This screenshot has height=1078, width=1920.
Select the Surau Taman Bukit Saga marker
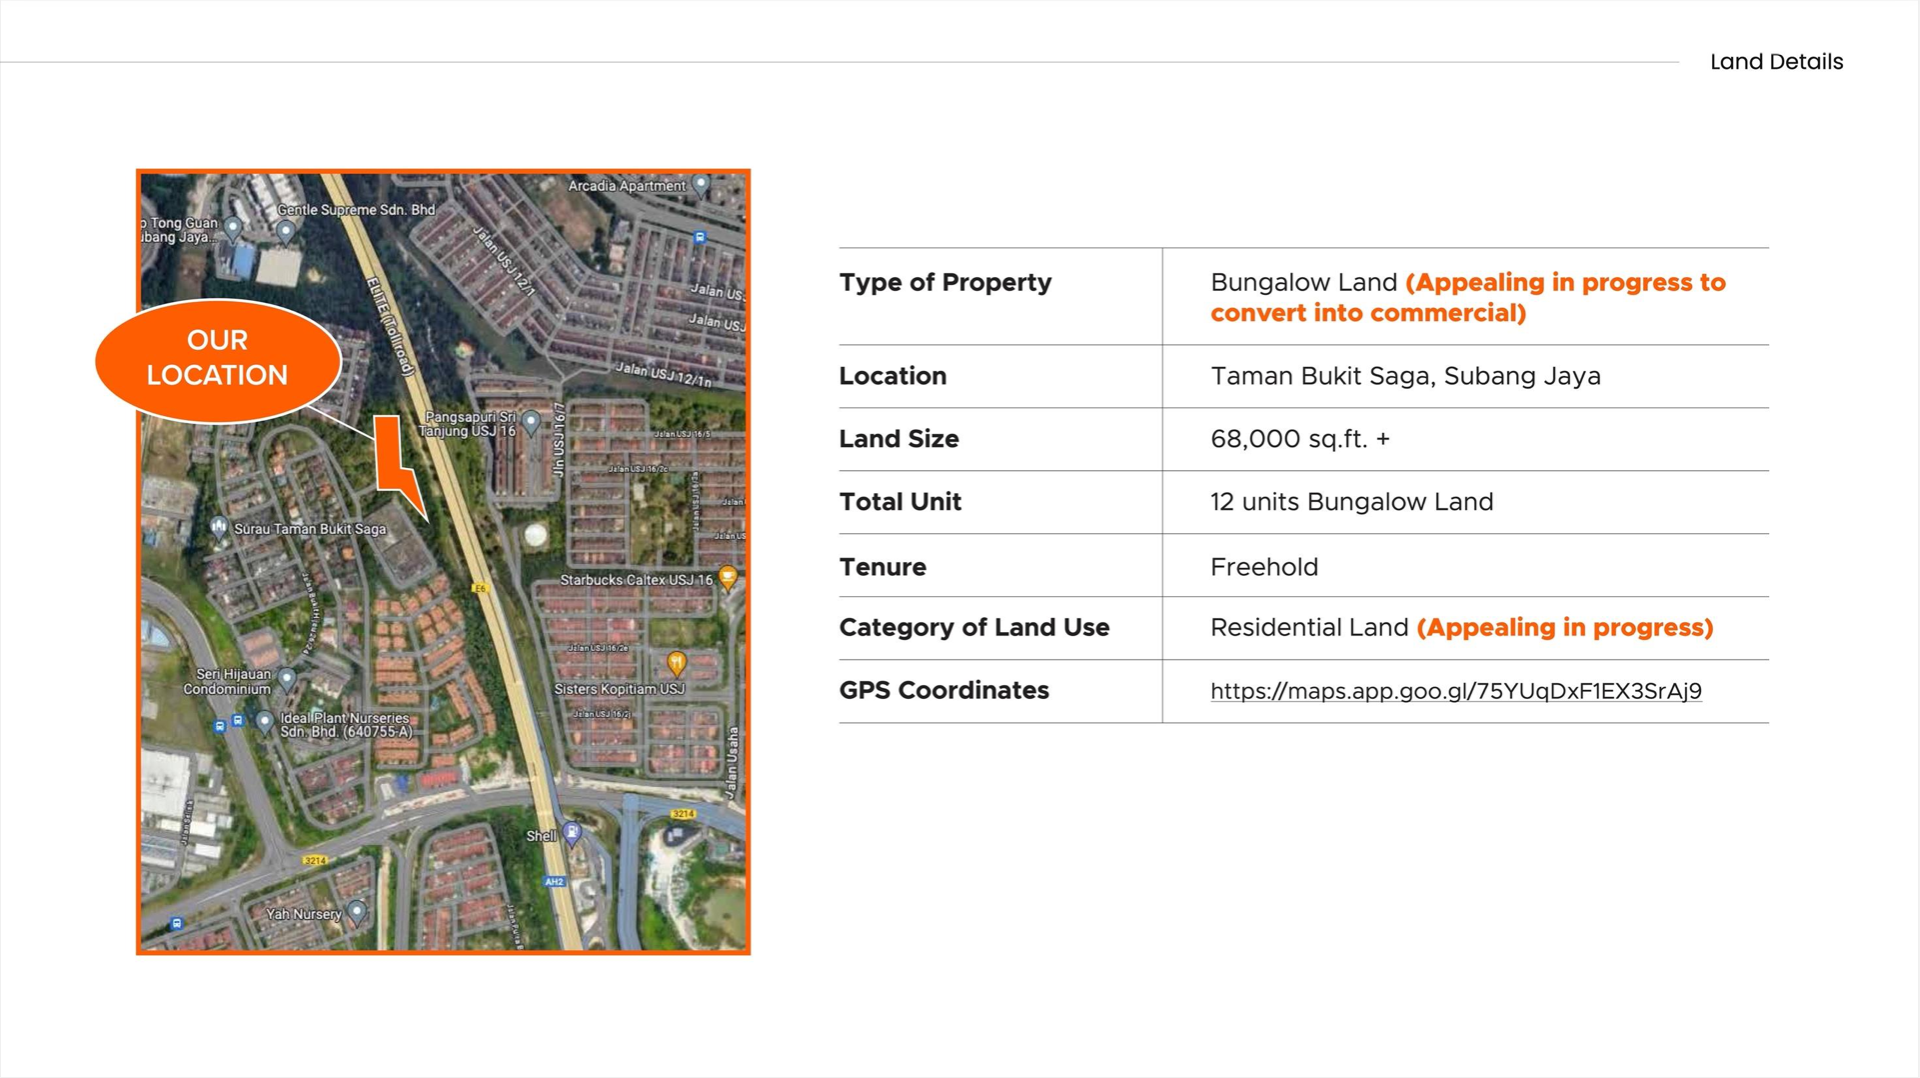click(x=218, y=526)
